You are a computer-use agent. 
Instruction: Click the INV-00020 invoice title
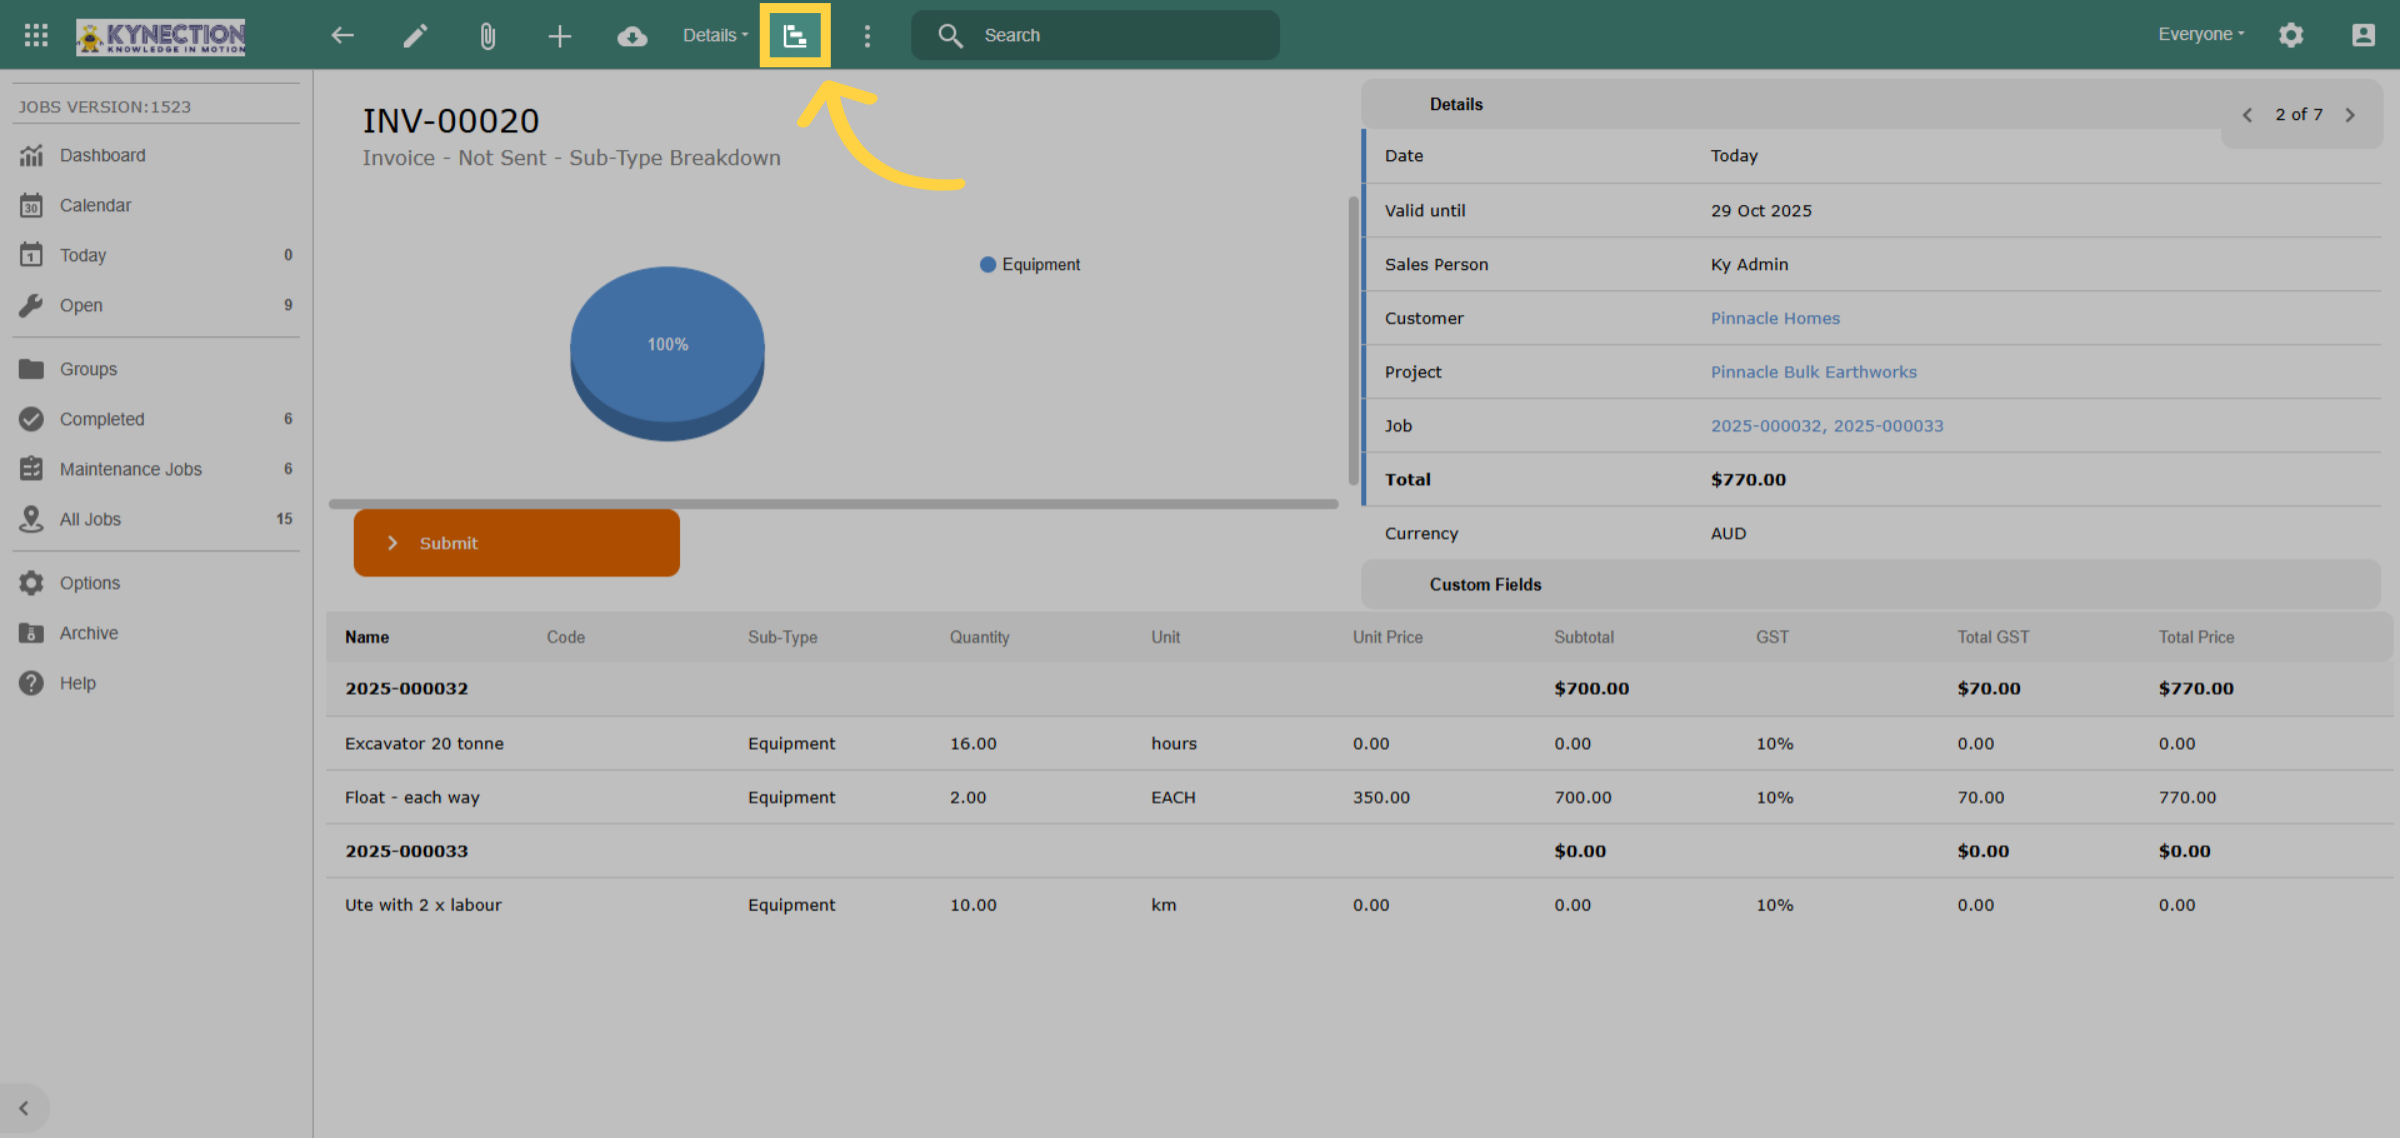(x=451, y=121)
